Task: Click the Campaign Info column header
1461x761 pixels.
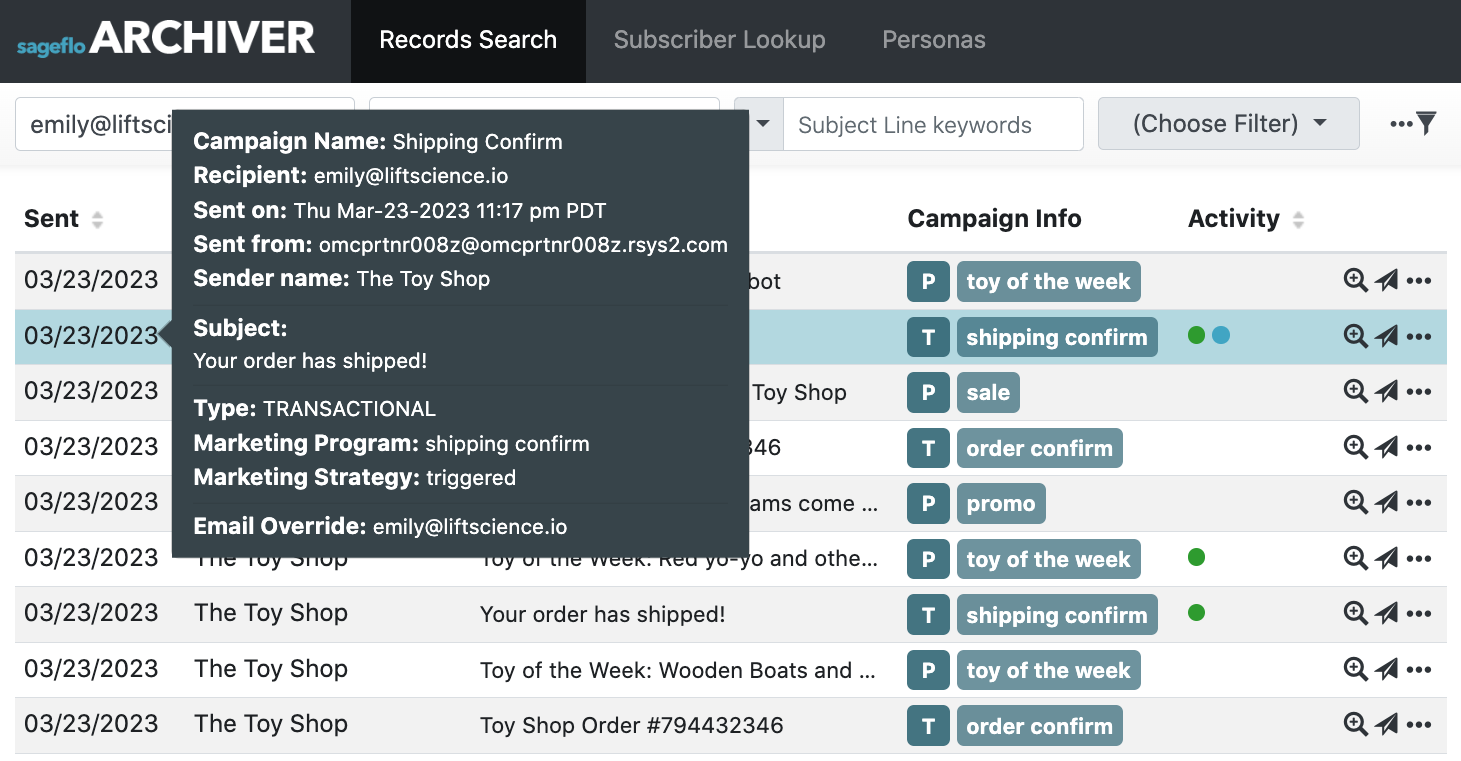Action: (994, 219)
